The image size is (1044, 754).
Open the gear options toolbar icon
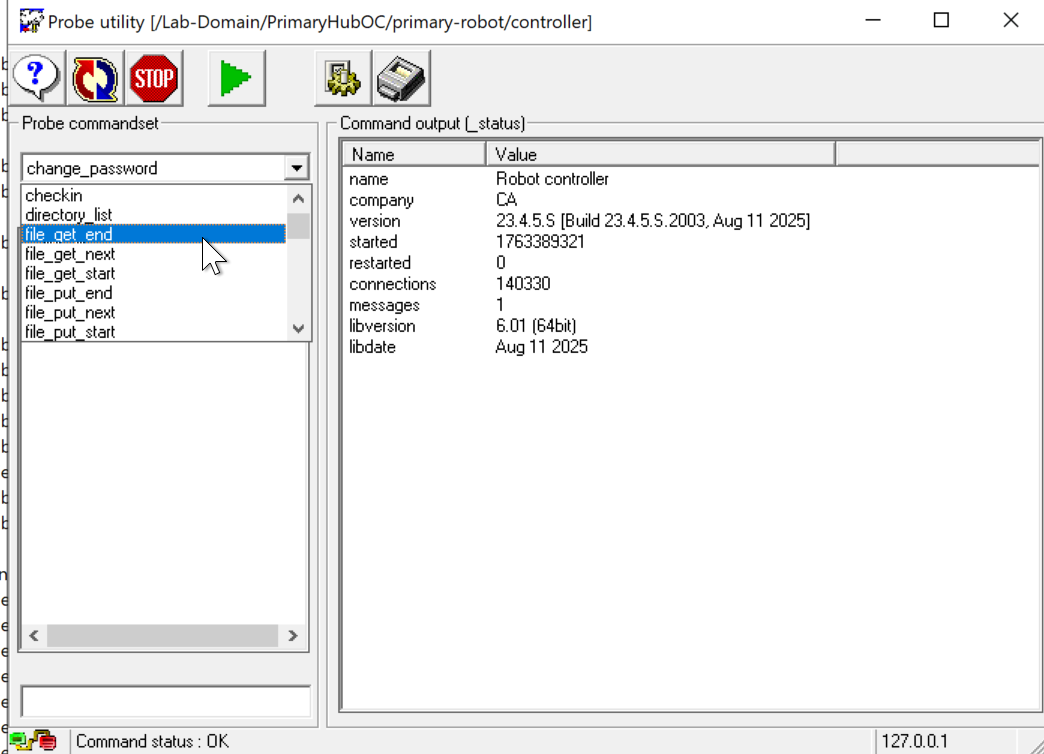(x=342, y=78)
